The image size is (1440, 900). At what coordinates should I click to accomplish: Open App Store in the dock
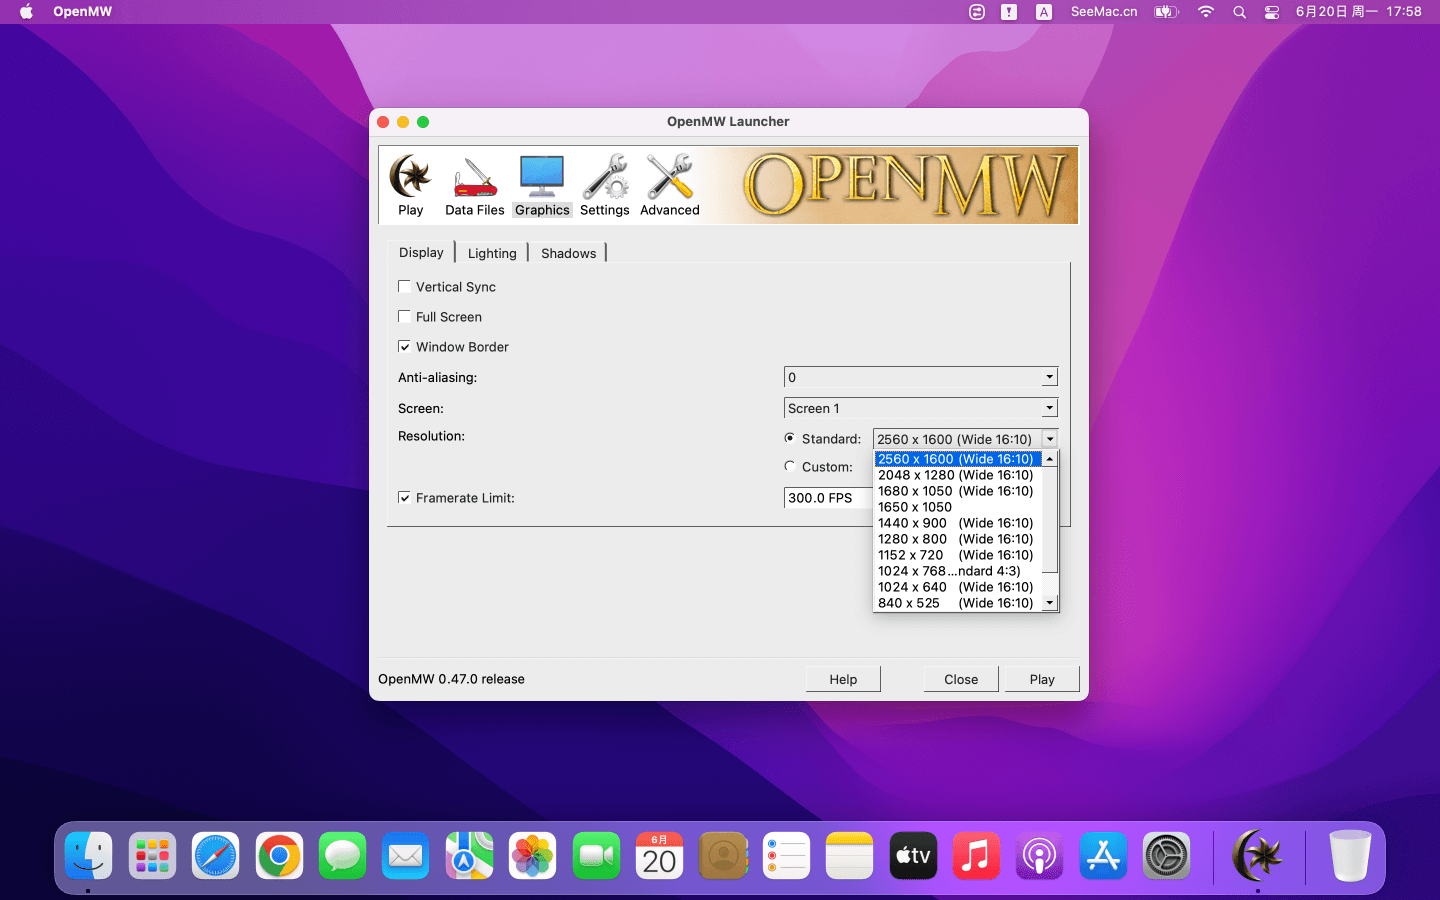coord(1104,856)
